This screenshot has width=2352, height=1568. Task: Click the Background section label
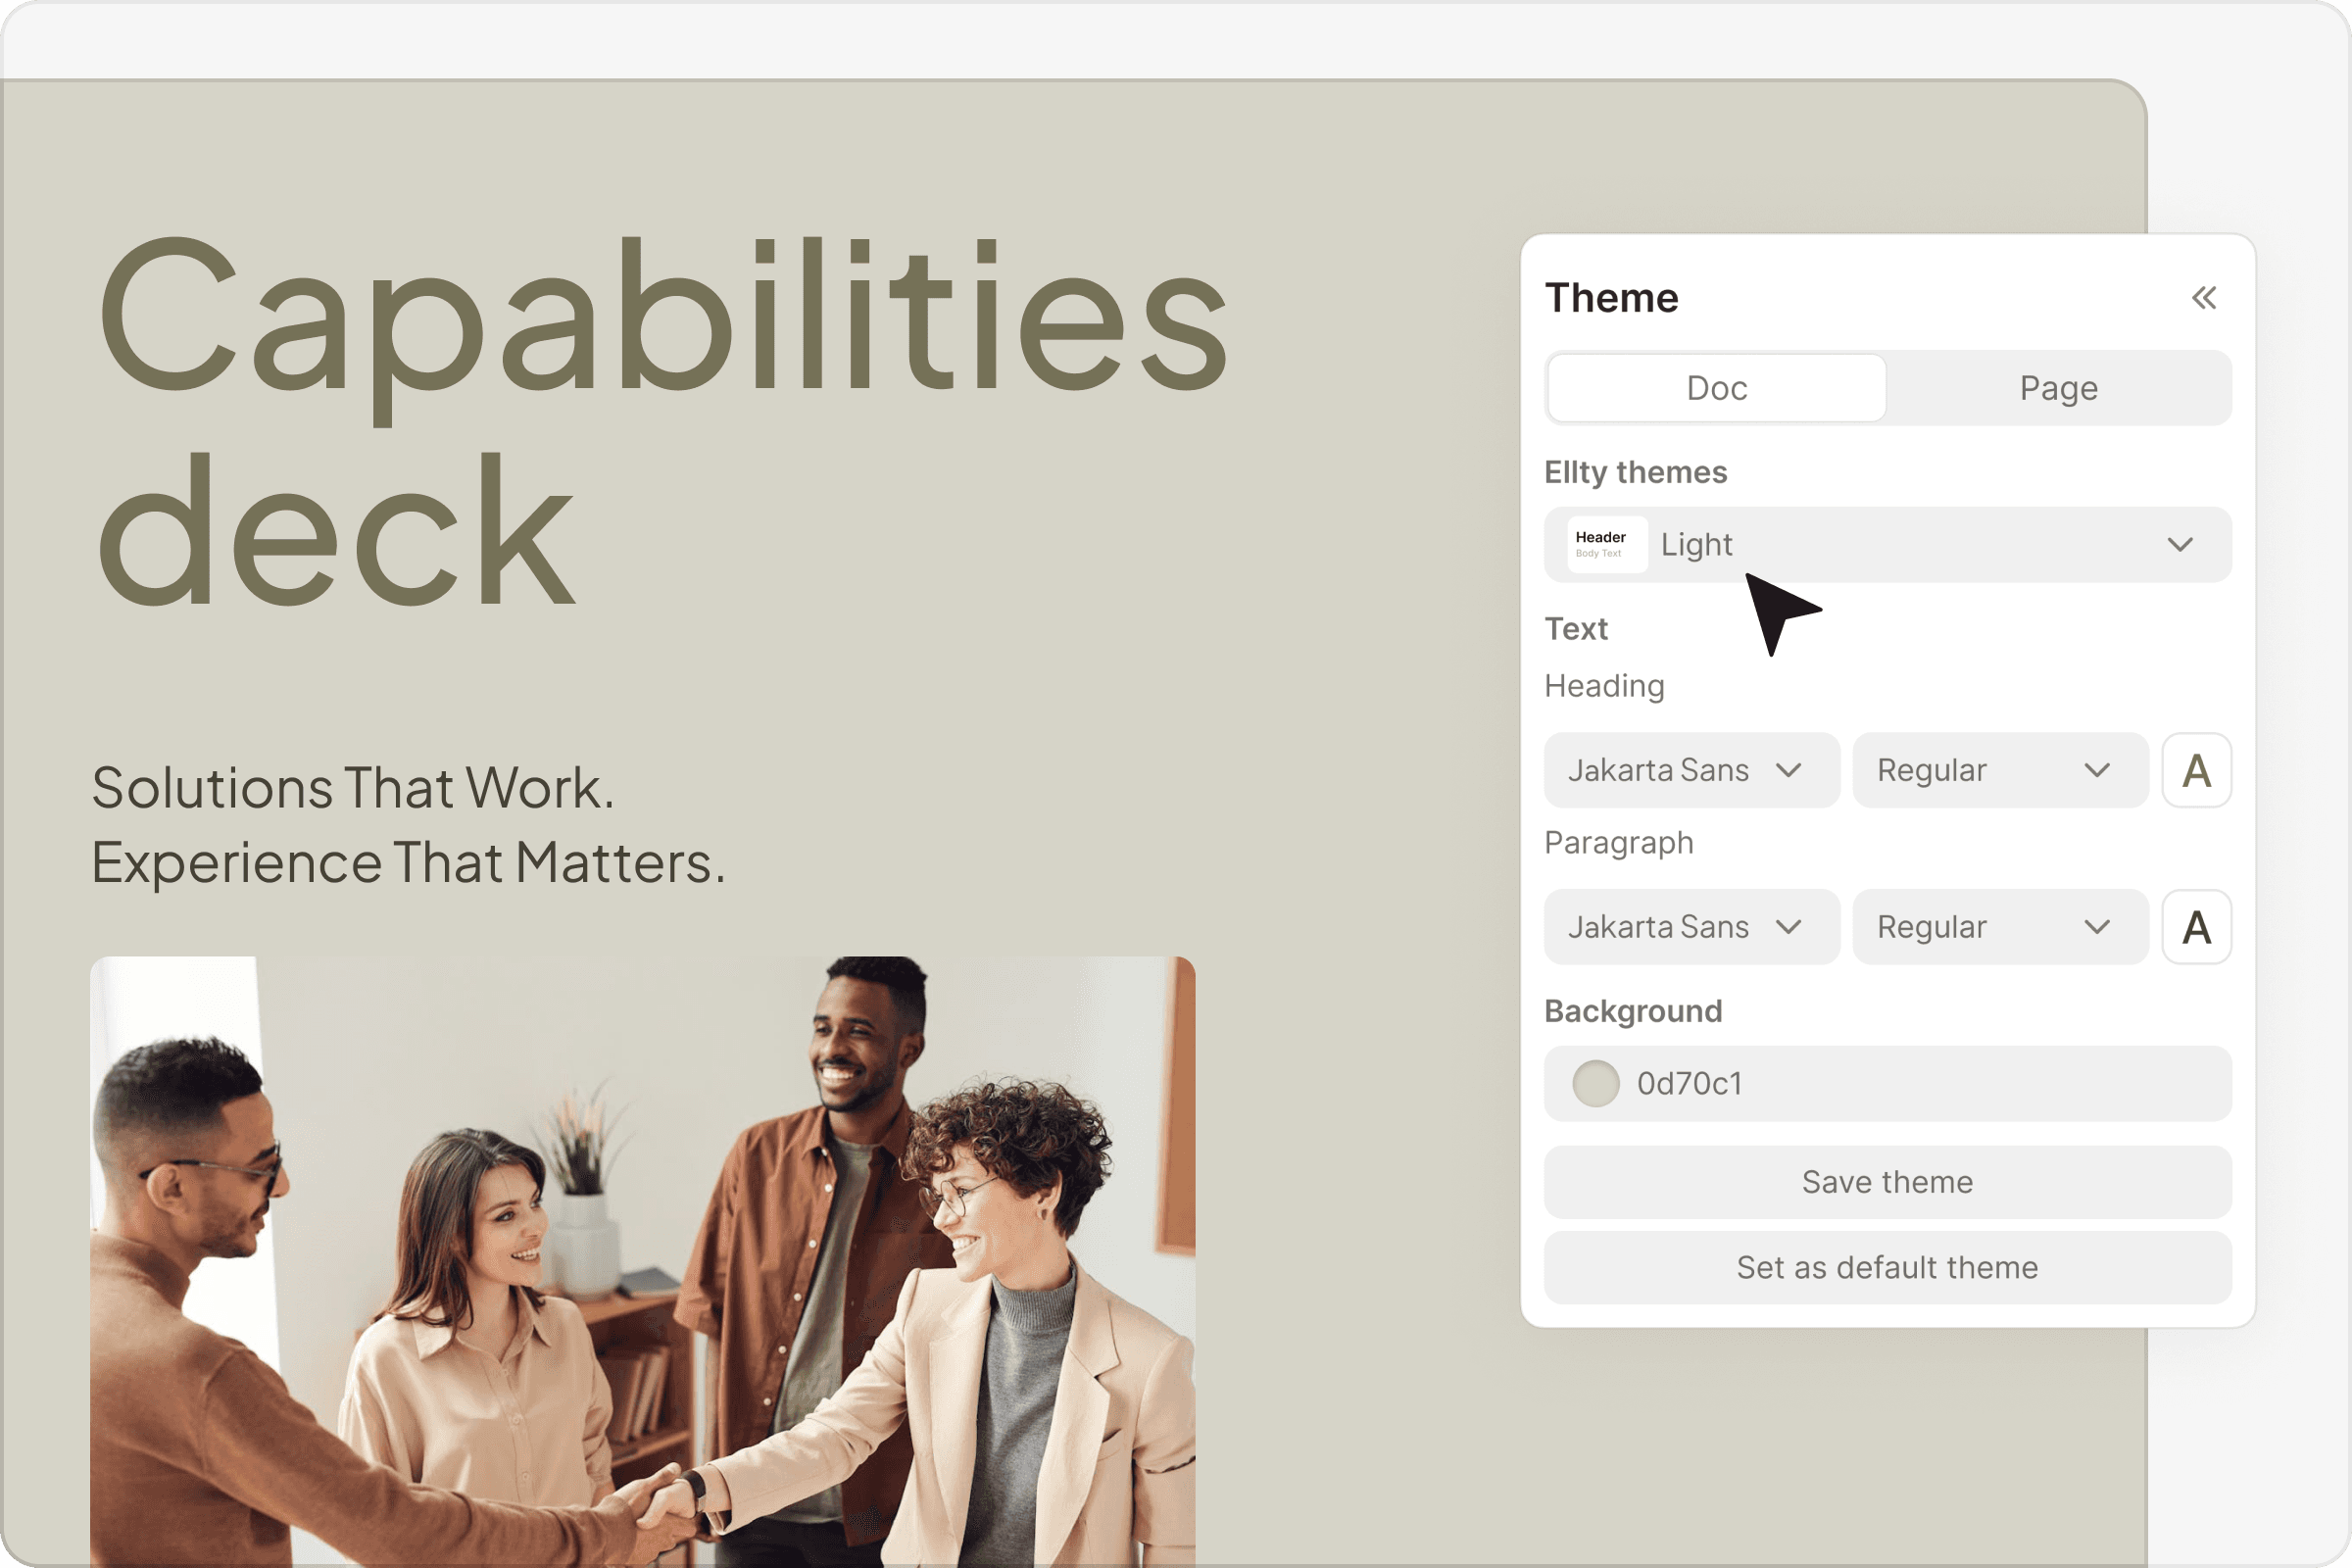pyautogui.click(x=1633, y=1011)
